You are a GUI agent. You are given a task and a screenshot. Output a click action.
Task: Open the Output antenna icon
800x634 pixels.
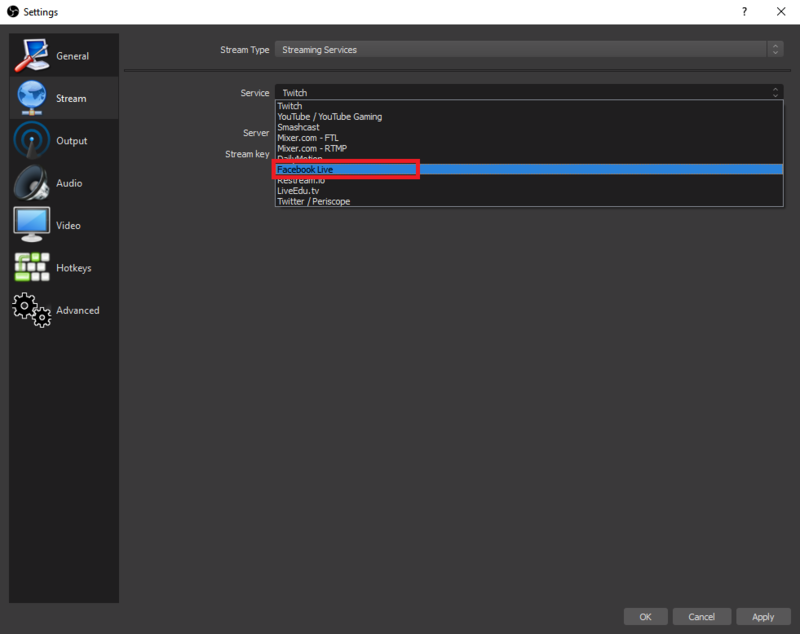(32, 140)
